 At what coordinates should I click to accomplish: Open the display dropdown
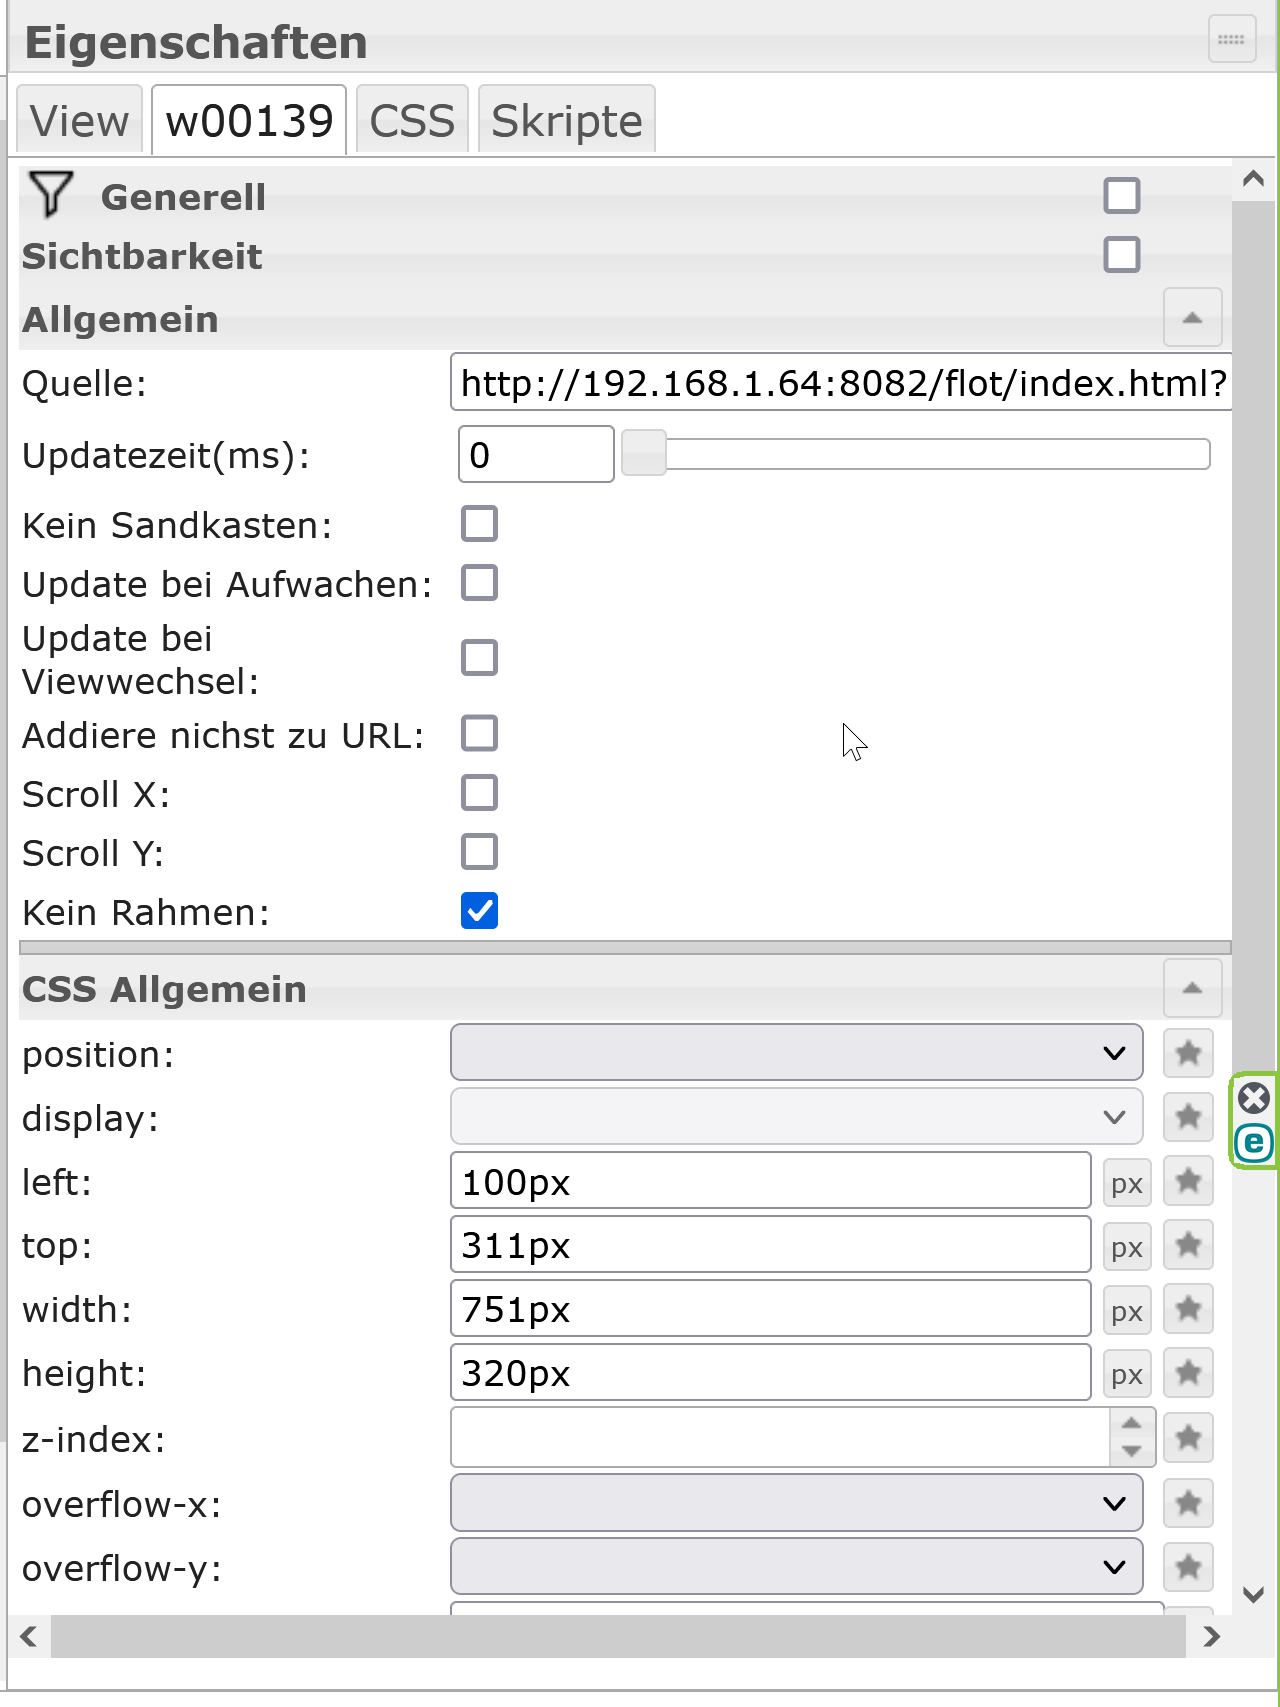point(797,1116)
